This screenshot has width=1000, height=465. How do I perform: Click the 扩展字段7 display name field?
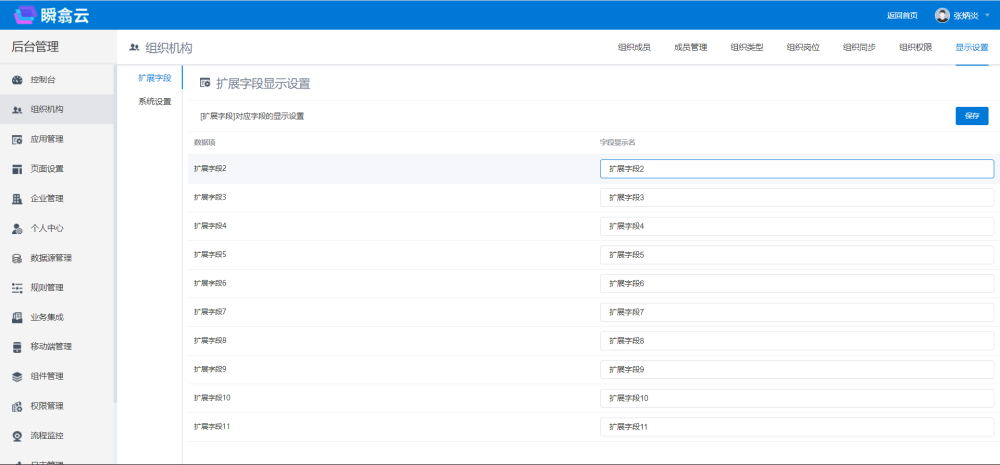(x=796, y=312)
